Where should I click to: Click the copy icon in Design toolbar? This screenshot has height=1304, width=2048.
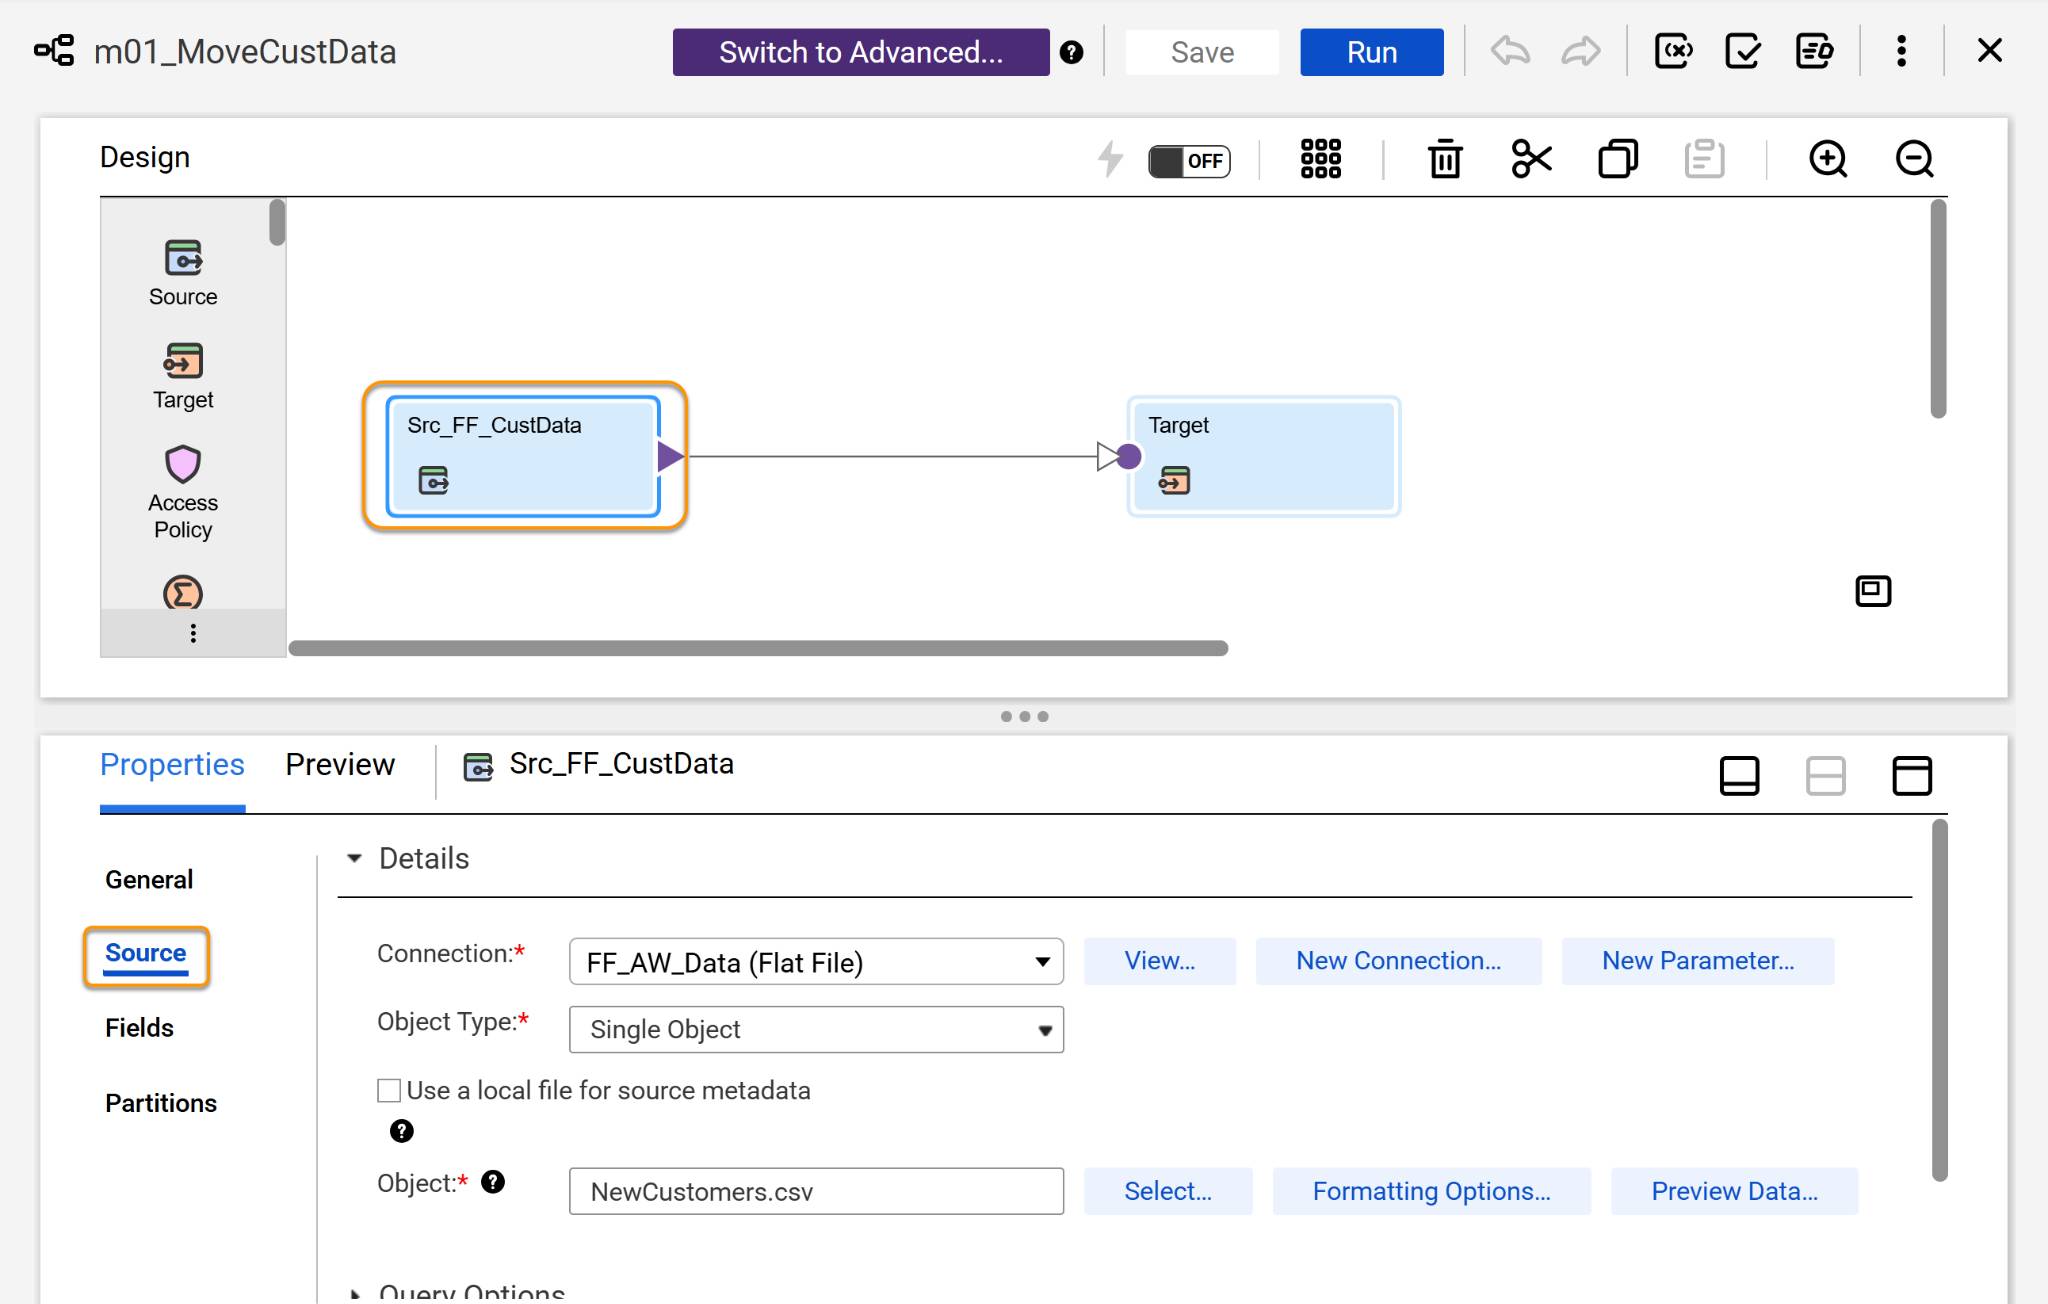(1617, 159)
